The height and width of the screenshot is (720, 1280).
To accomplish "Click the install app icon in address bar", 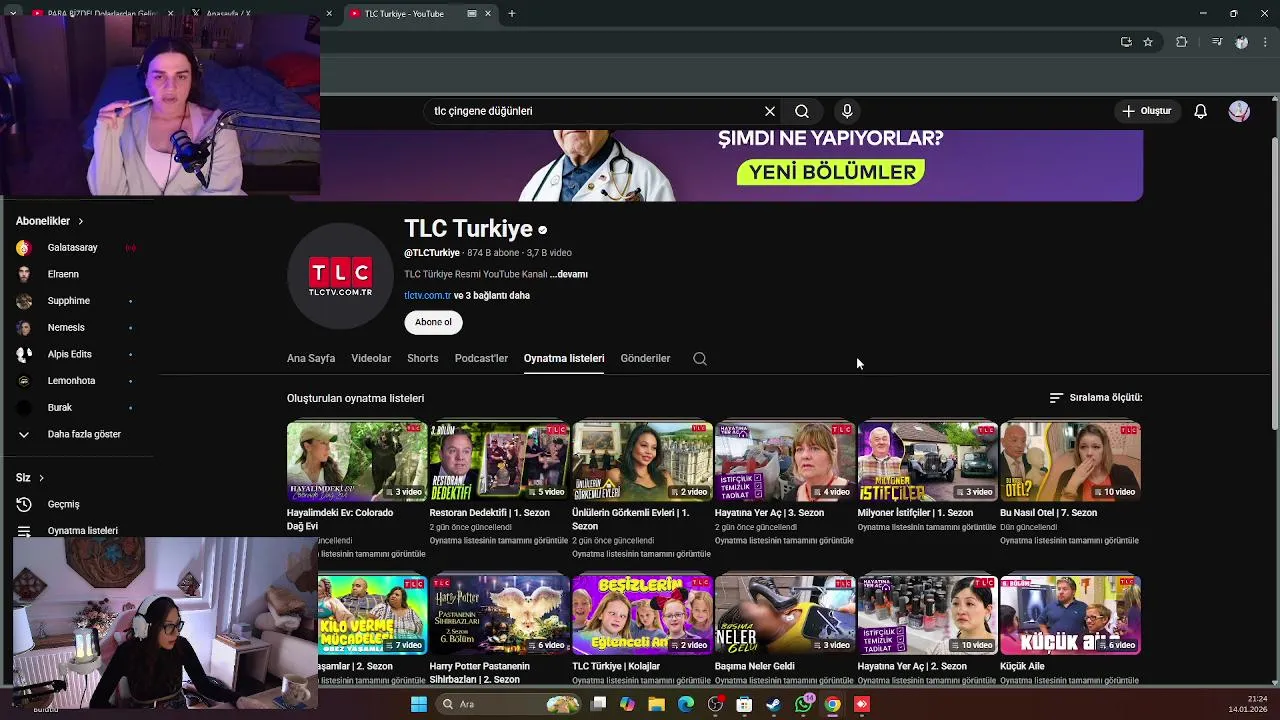I will [1126, 42].
